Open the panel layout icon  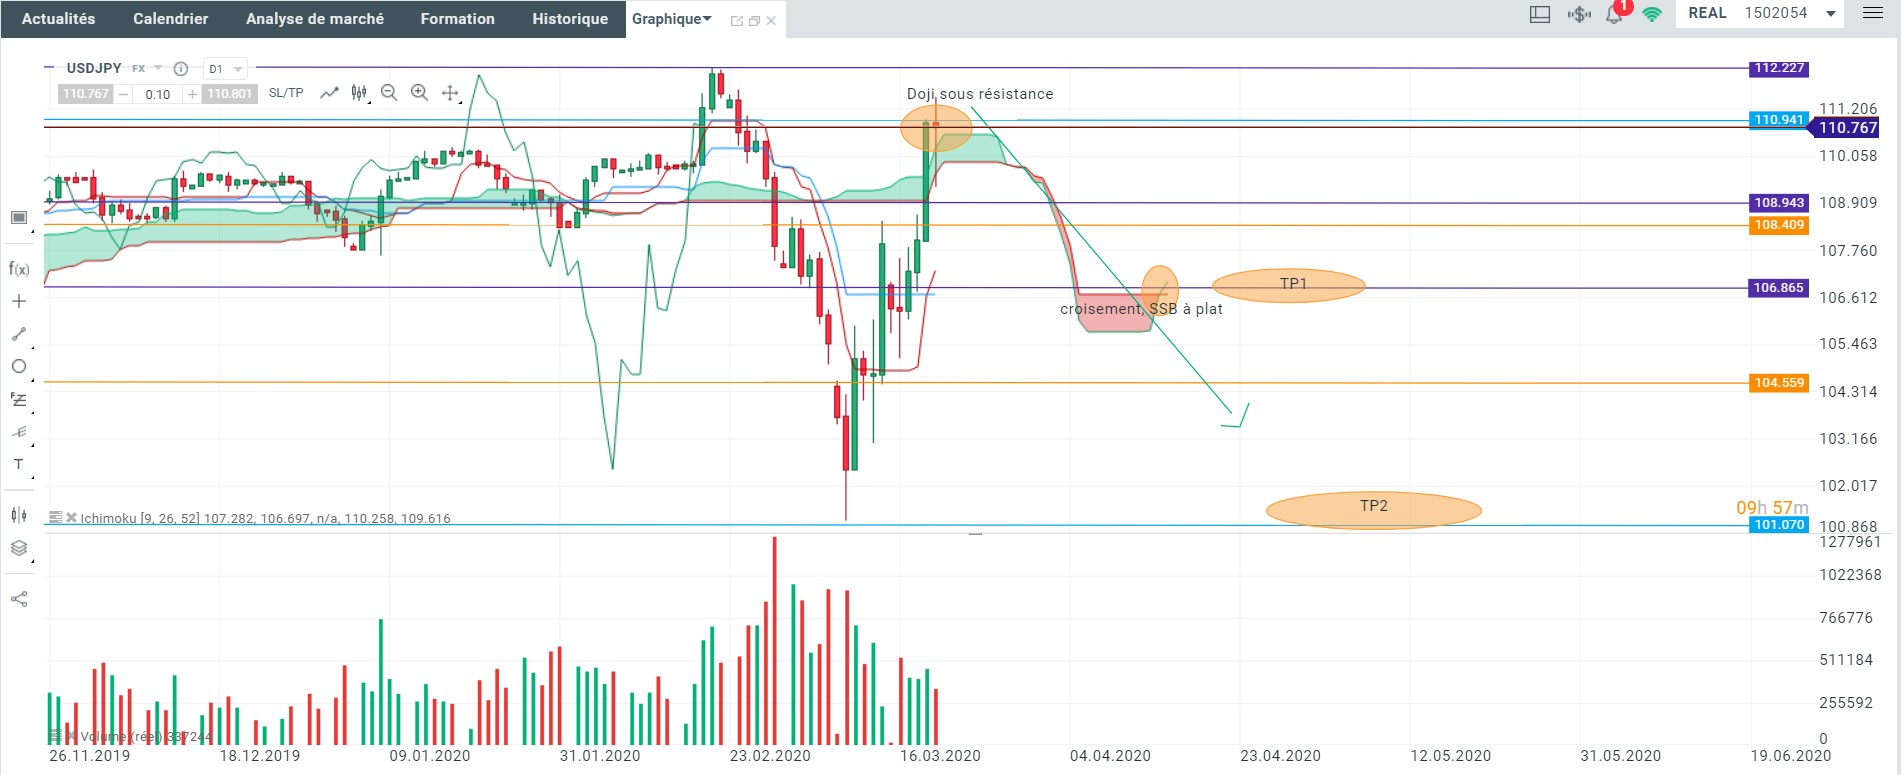(1540, 14)
